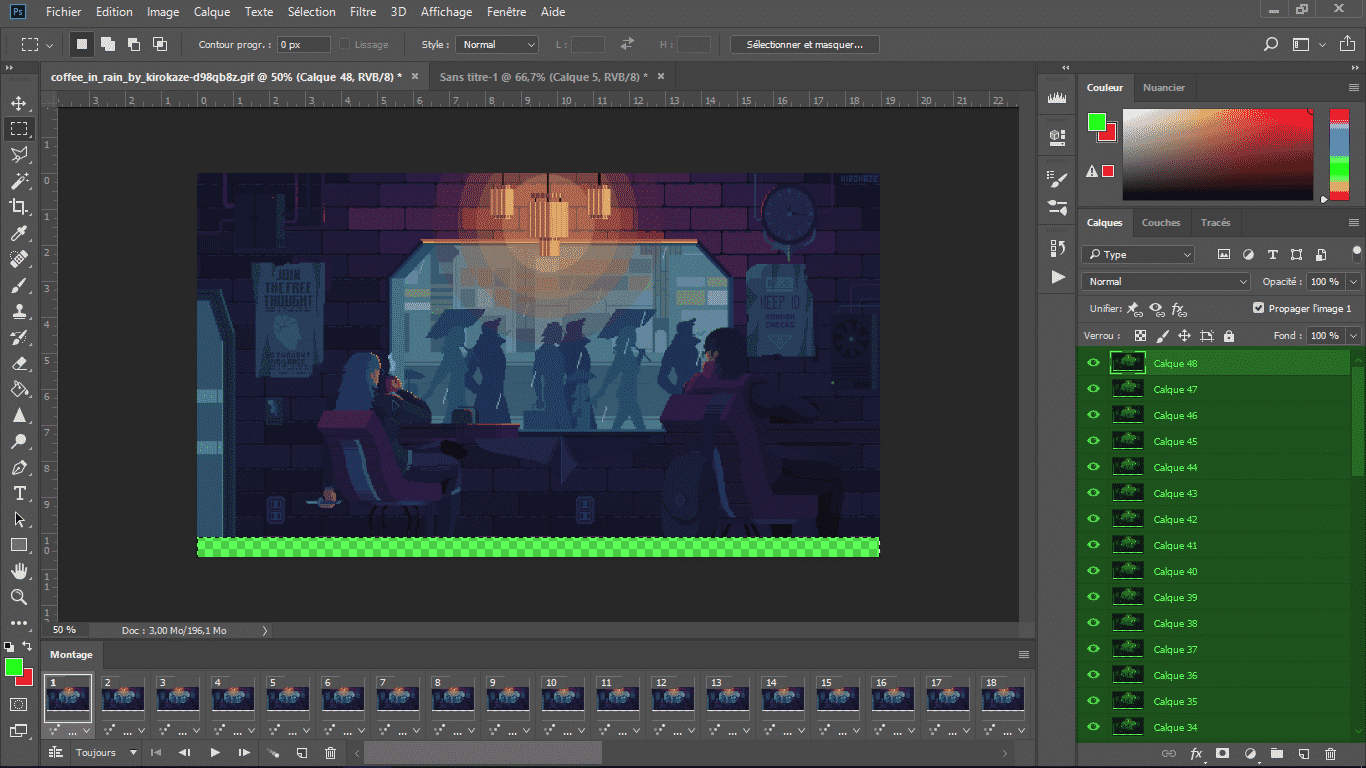Open the Normal blend mode dropdown
The width and height of the screenshot is (1366, 768).
(1166, 282)
